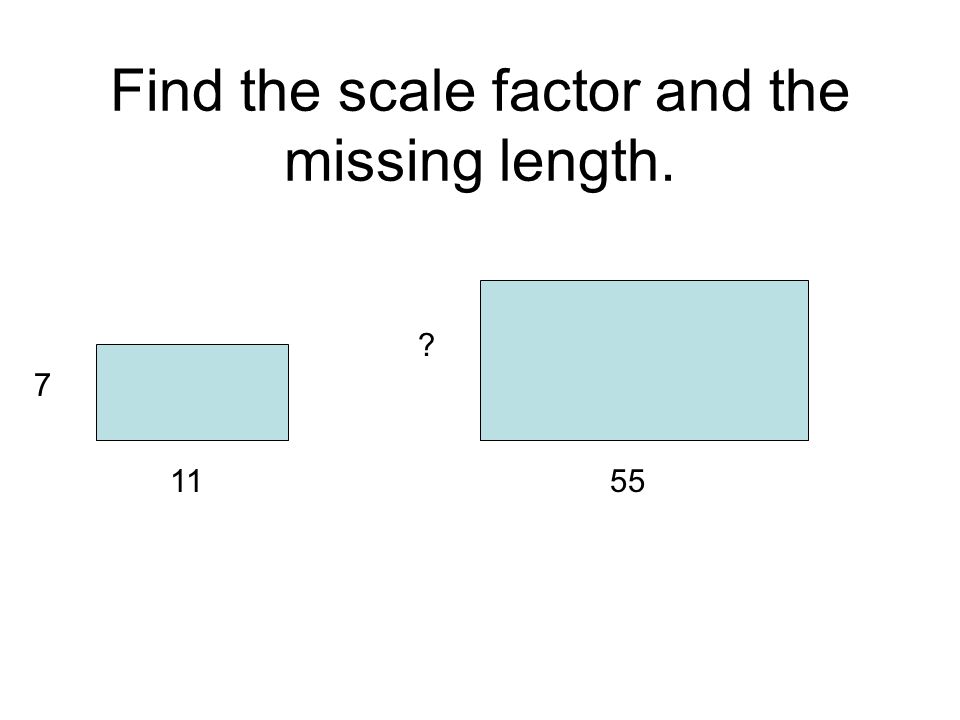This screenshot has height=720, width=960.
Task: Click the small rectangle's top-left corner
Action: tap(97, 345)
